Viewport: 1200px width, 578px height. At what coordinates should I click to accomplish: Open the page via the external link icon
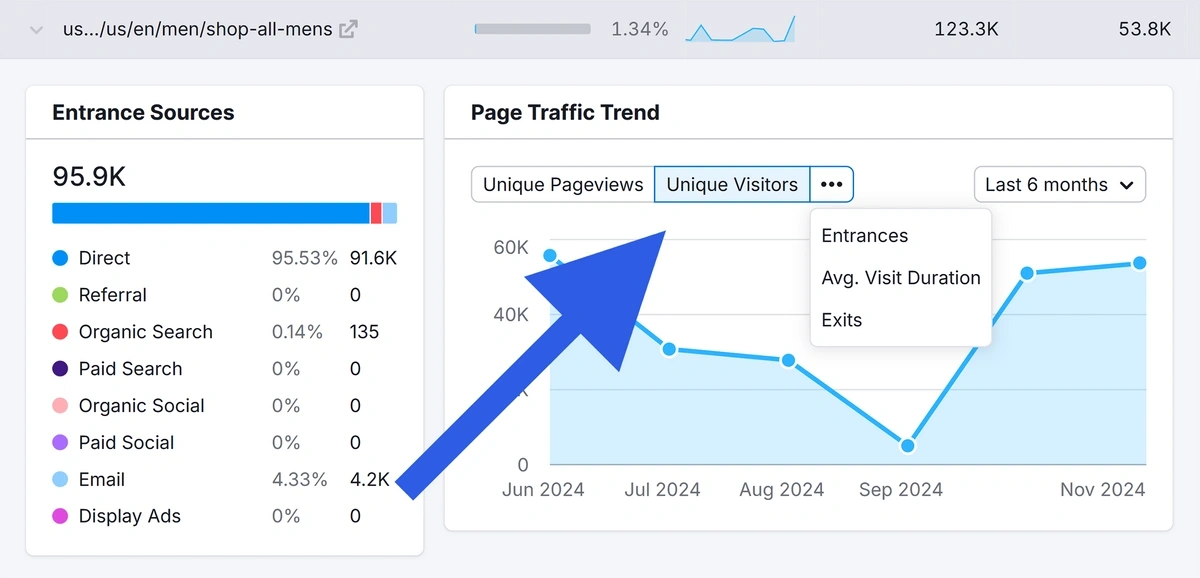click(x=346, y=29)
